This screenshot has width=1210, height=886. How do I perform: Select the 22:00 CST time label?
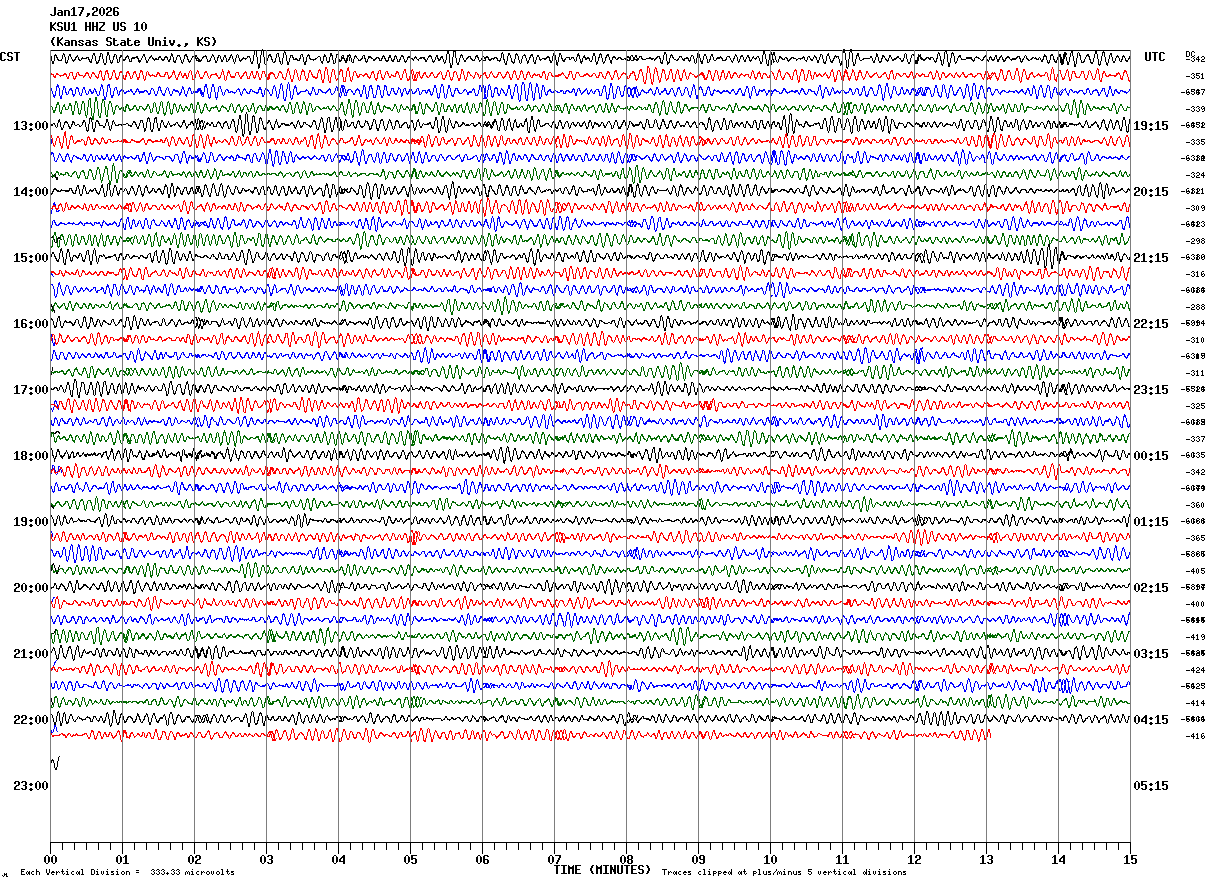[x=31, y=720]
